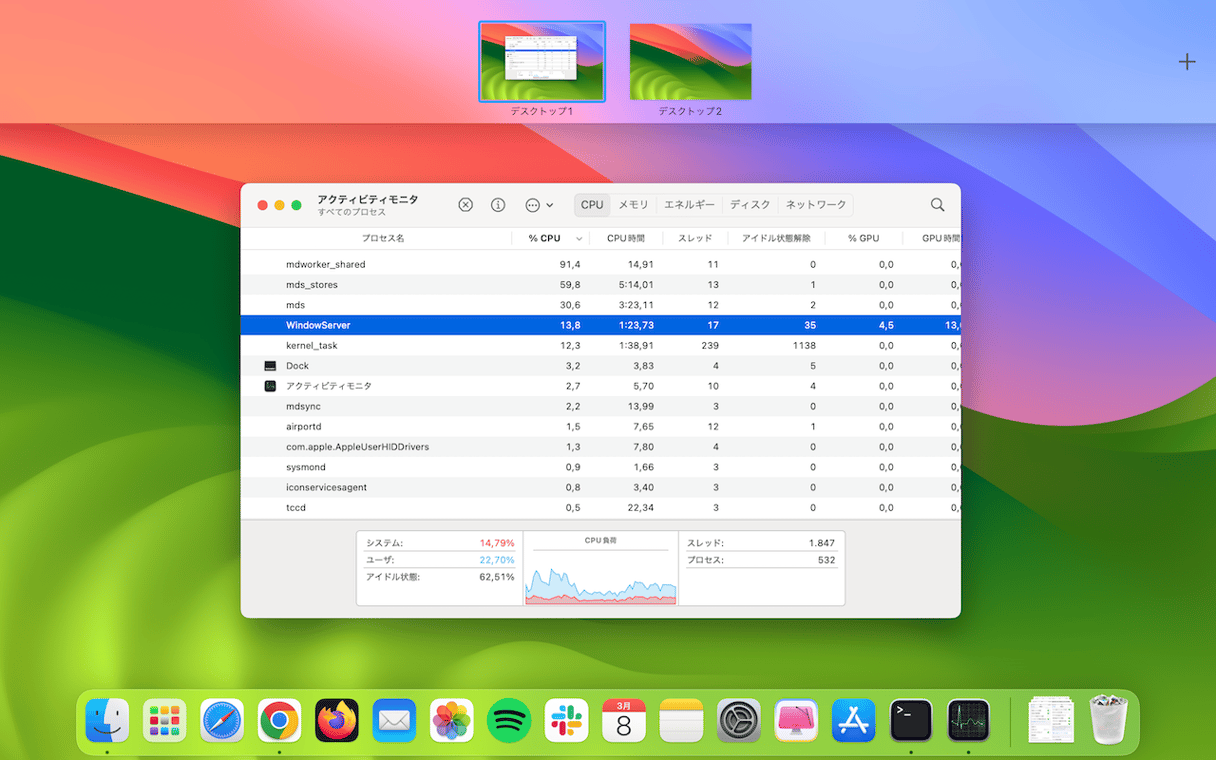Viewport: 1216px width, 760px height.
Task: Open Terminal from the Dock
Action: 911,720
